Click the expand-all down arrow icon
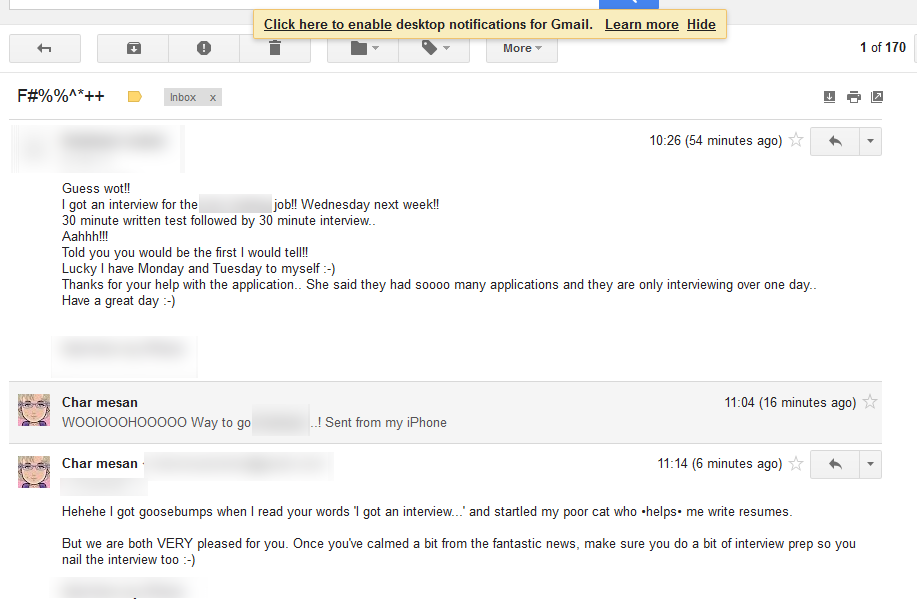Viewport: 917px width, 609px height. coord(829,97)
